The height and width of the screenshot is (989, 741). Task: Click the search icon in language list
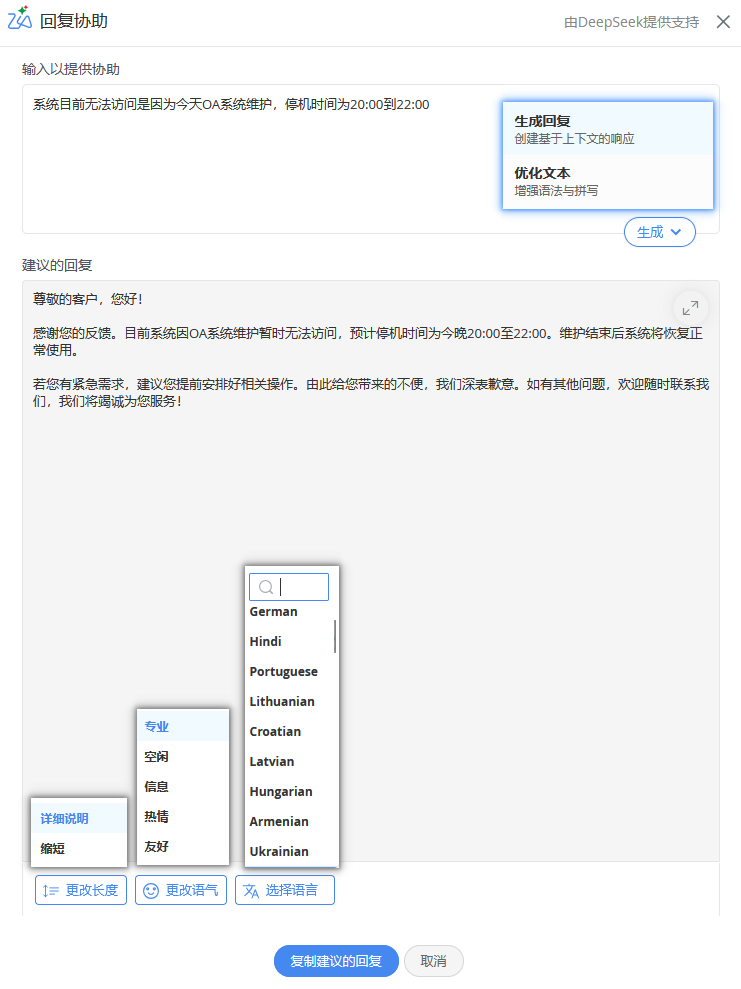(266, 587)
